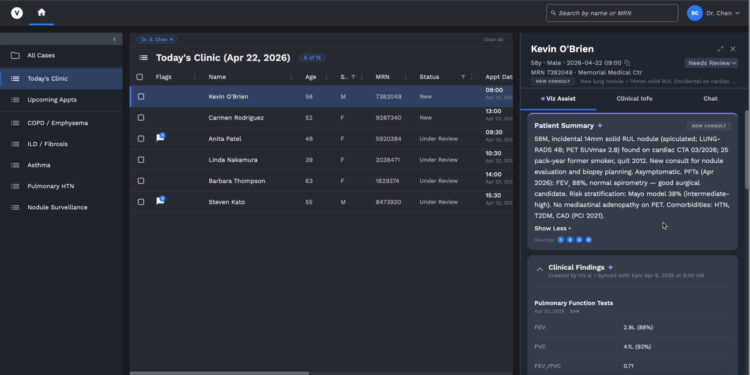This screenshot has width=750, height=375.
Task: Check the Steven Kato row checkbox
Action: (x=141, y=202)
